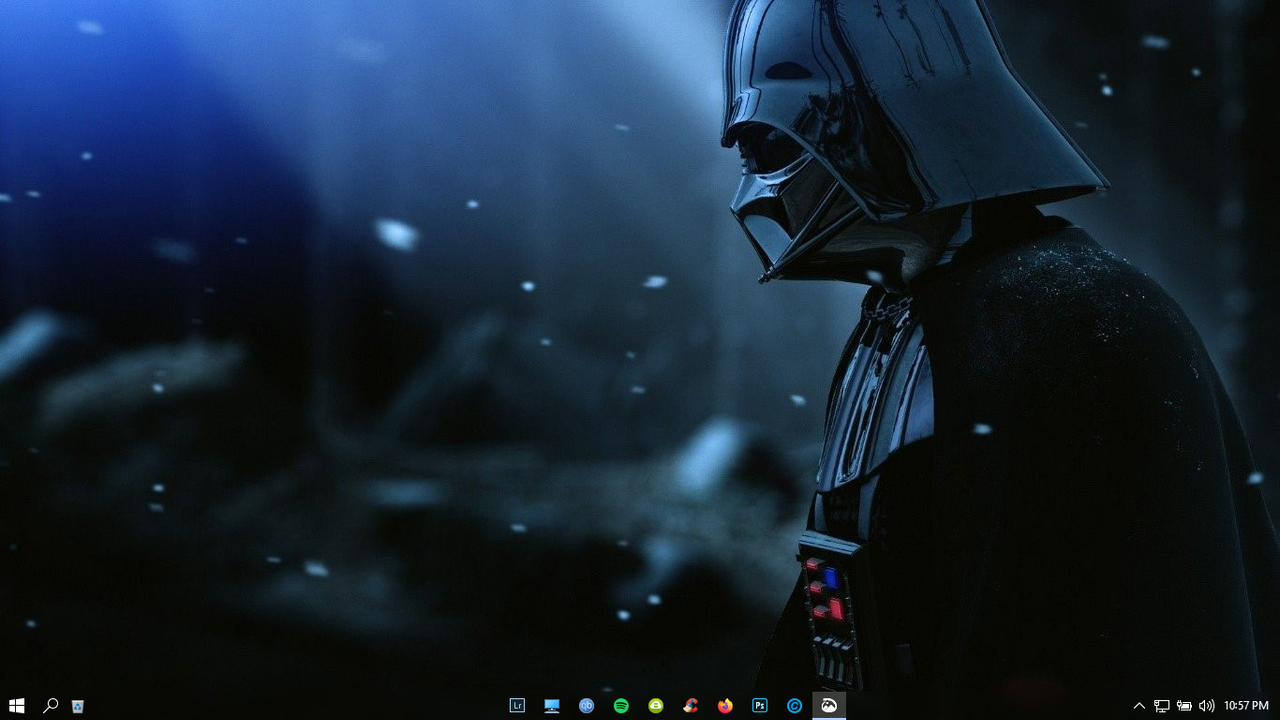Open the volume speaker tray icon
The width and height of the screenshot is (1280, 720).
(x=1206, y=706)
